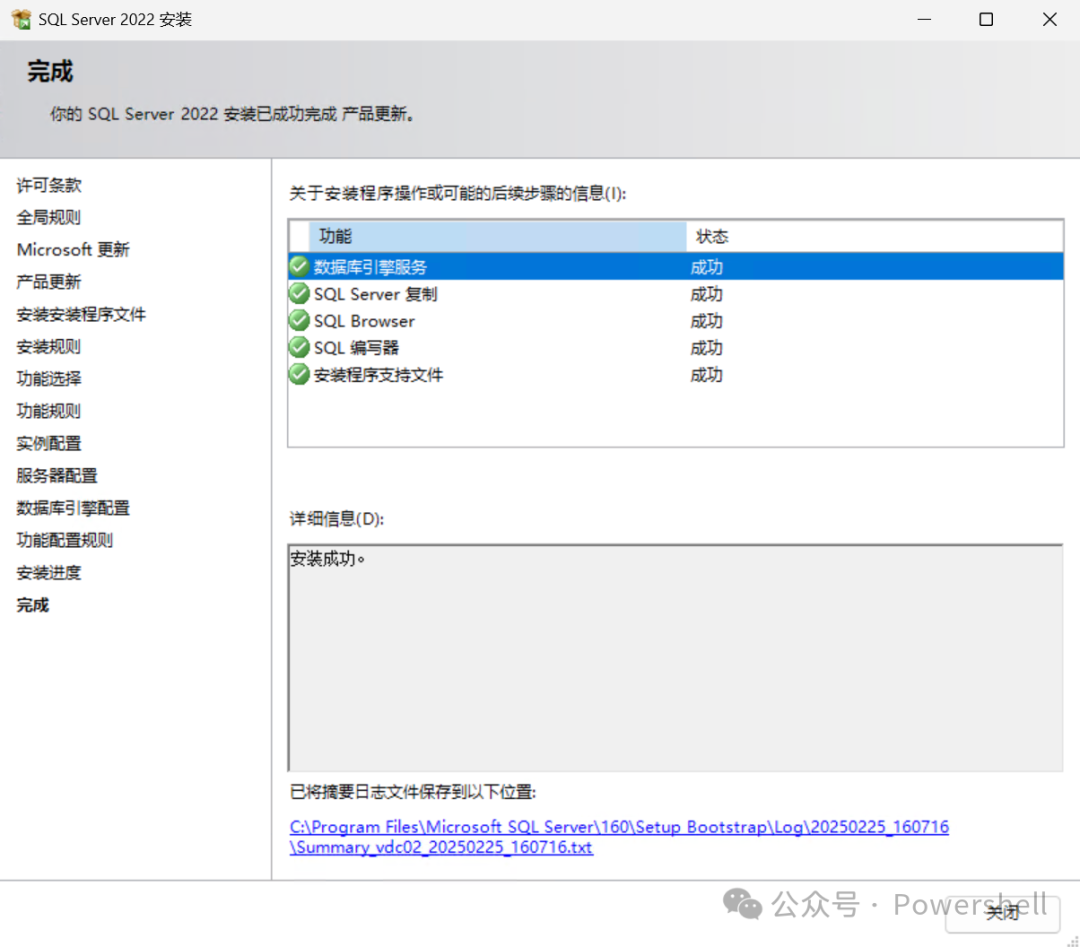Click the 成功 status for SQL Browser

point(707,321)
